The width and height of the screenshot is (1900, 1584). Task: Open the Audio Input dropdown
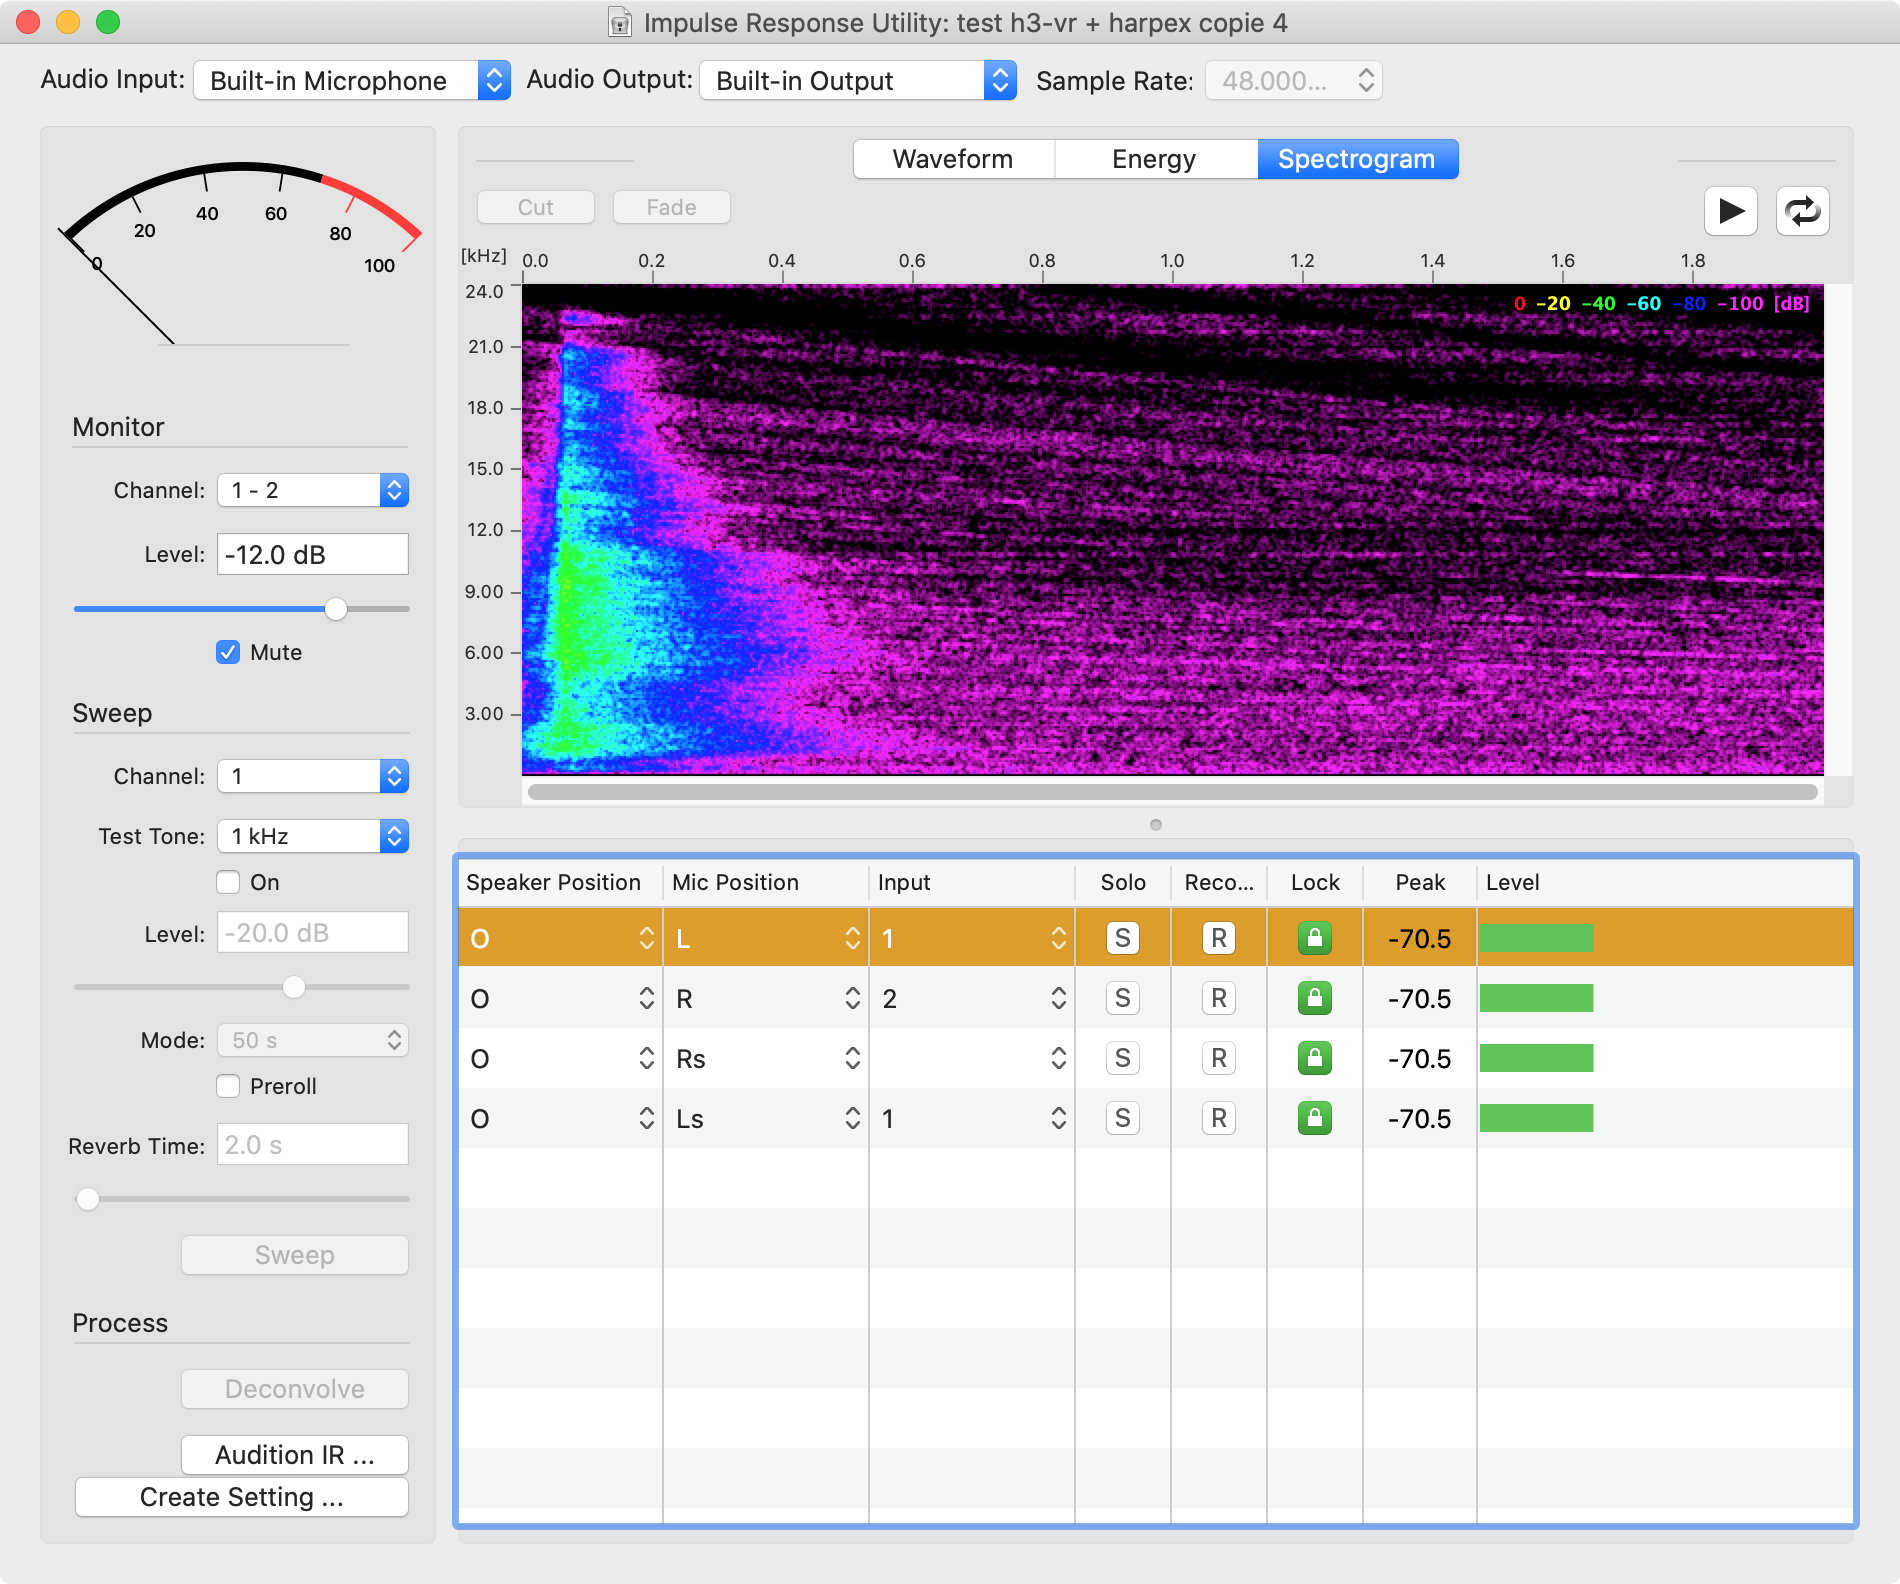351,81
